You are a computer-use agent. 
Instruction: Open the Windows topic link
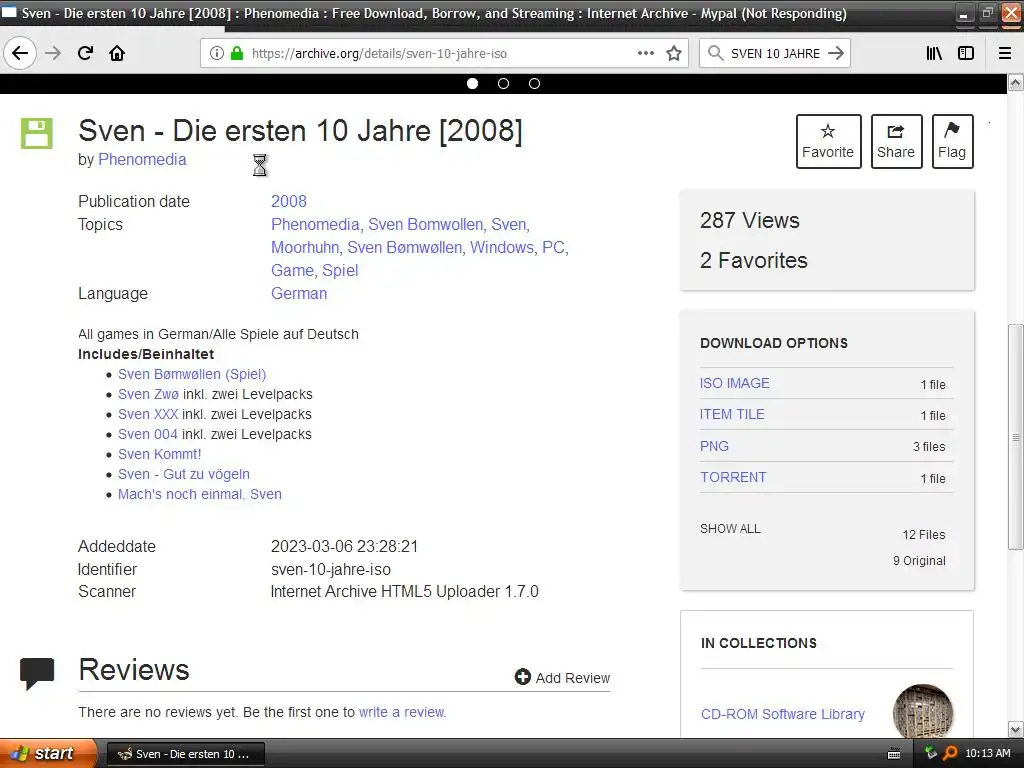pos(502,248)
